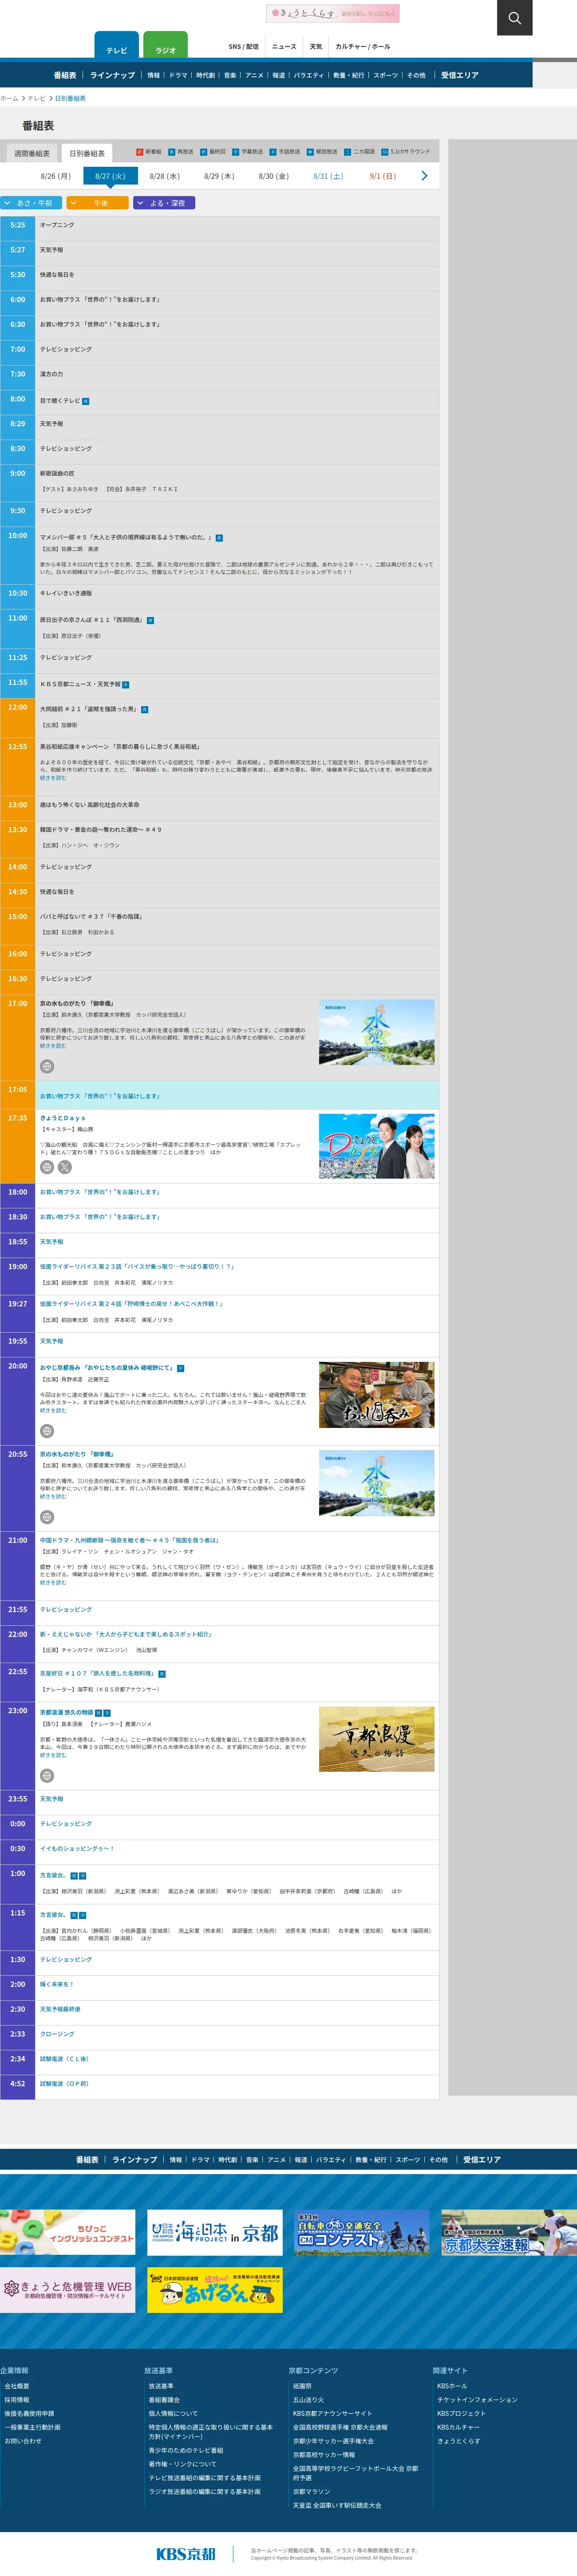Open website globe icon for きょうとDays
This screenshot has width=577, height=2576.
click(x=47, y=1167)
